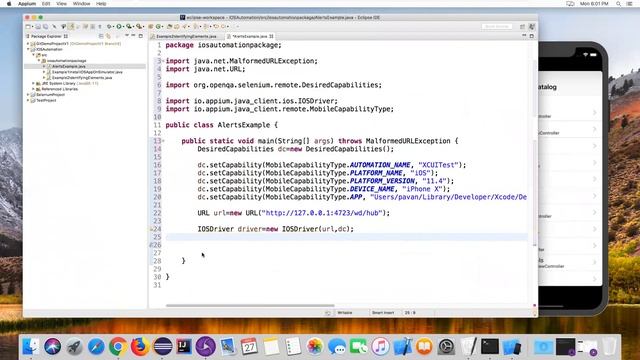Open Eclipse from the Dock
Image resolution: width=640 pixels, height=360 pixels.
pyautogui.click(x=162, y=347)
